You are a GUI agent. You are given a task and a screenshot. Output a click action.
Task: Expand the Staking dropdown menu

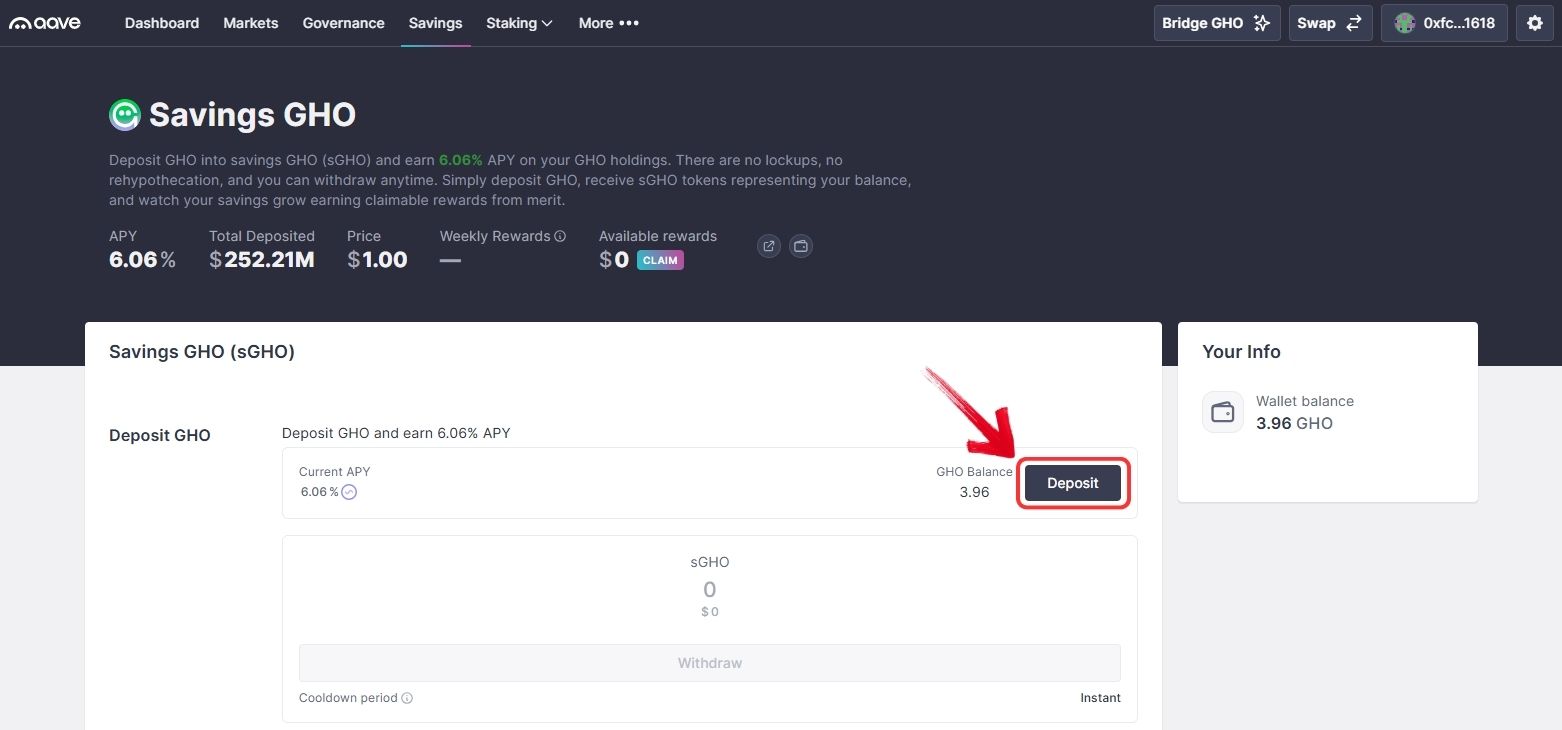(x=519, y=23)
